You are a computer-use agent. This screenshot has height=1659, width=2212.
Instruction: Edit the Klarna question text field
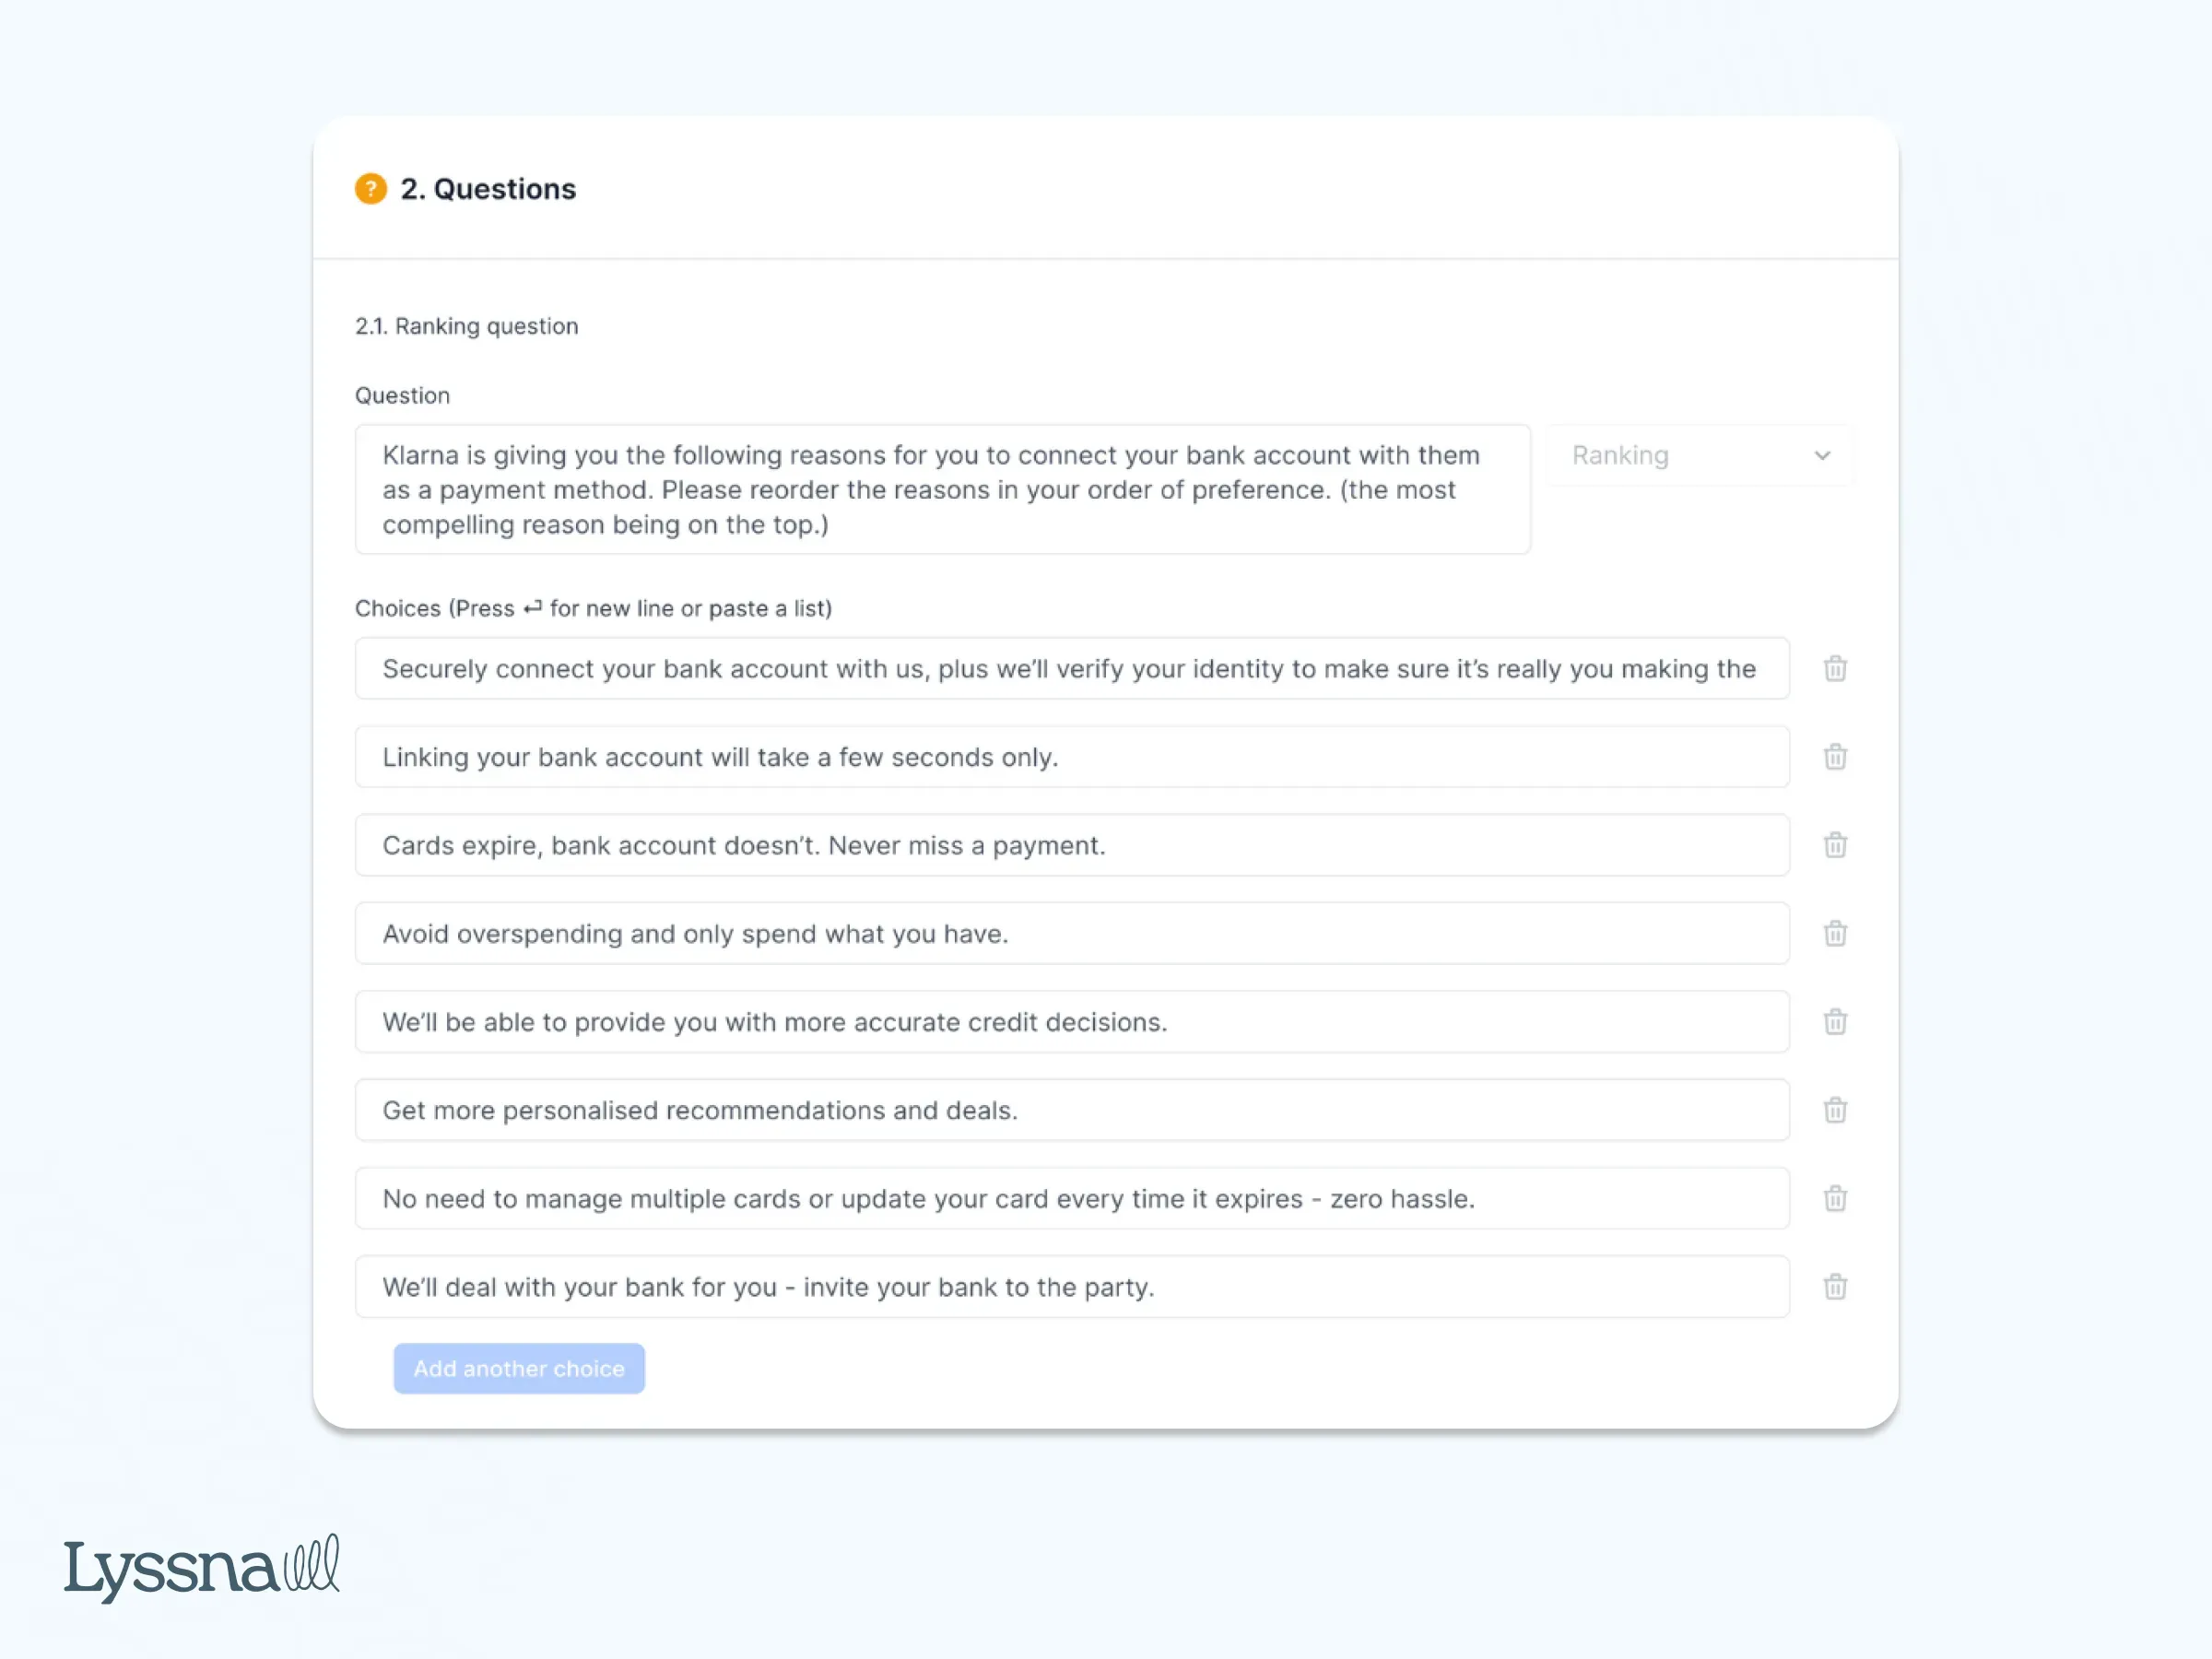[942, 489]
